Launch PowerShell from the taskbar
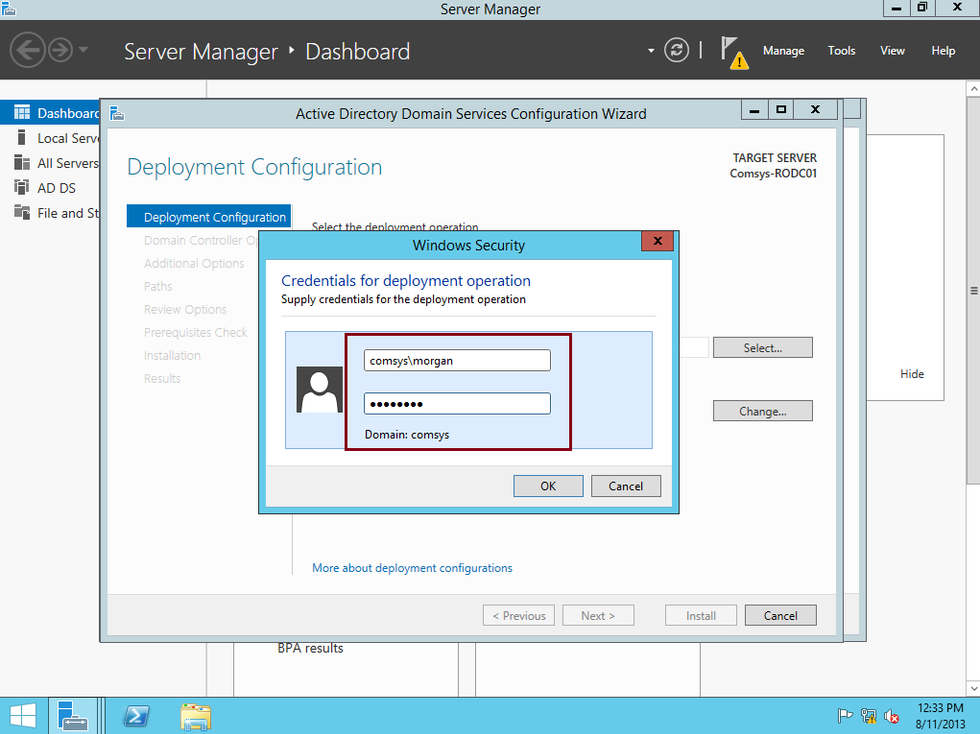This screenshot has height=734, width=980. click(136, 716)
